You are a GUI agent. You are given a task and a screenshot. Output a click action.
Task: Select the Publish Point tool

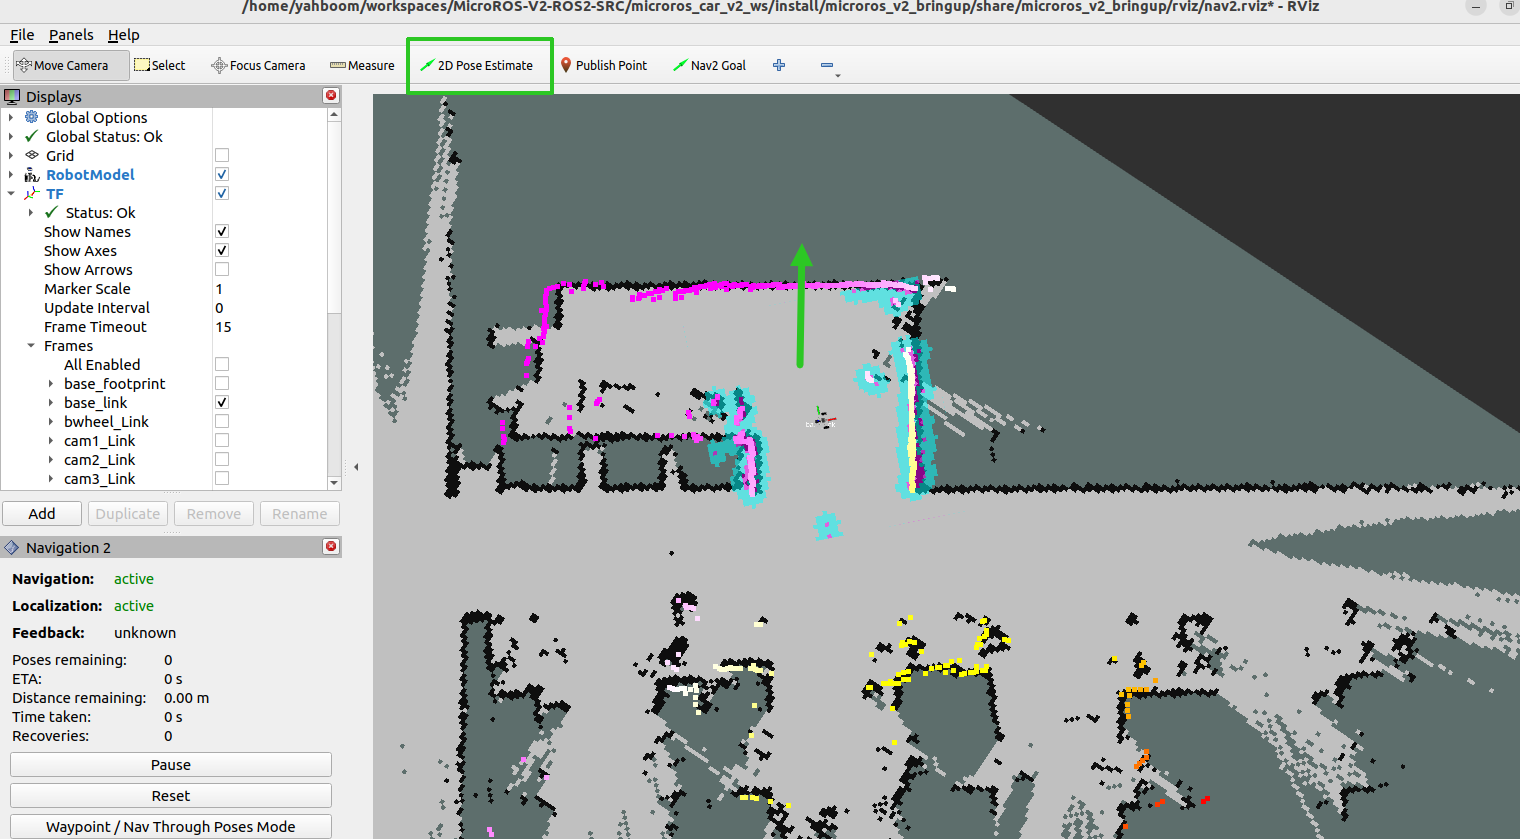(x=604, y=65)
